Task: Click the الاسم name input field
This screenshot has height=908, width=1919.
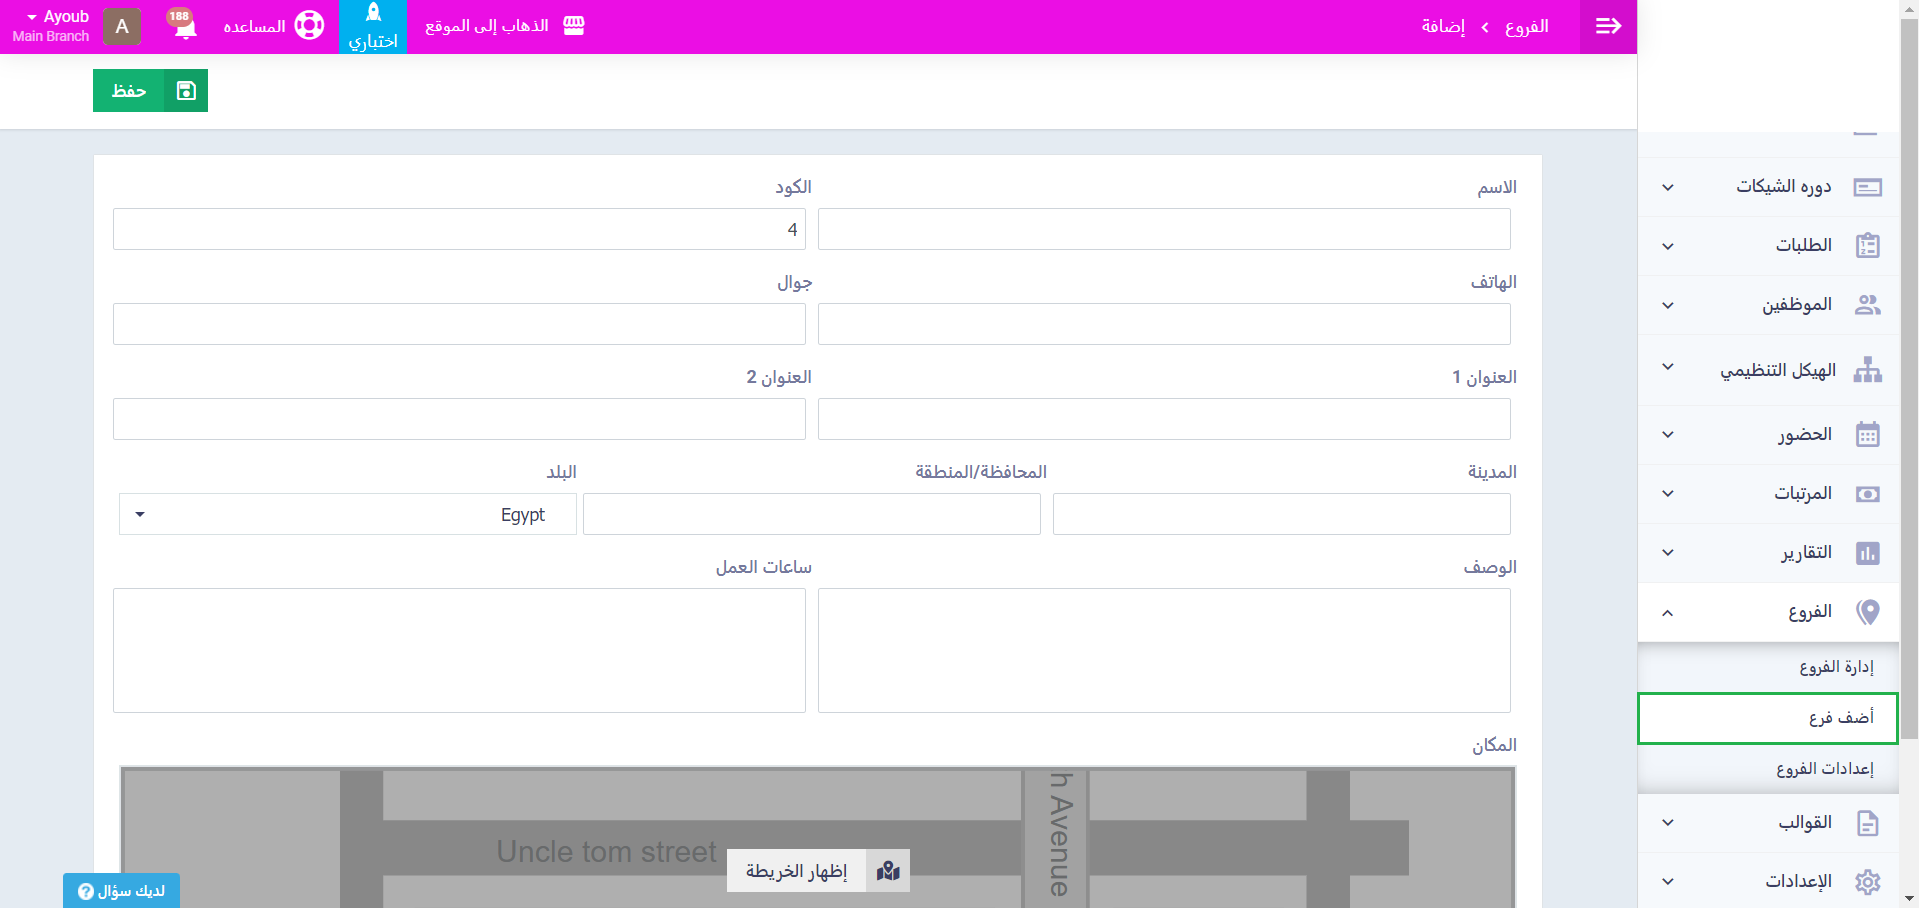Action: [x=1163, y=229]
